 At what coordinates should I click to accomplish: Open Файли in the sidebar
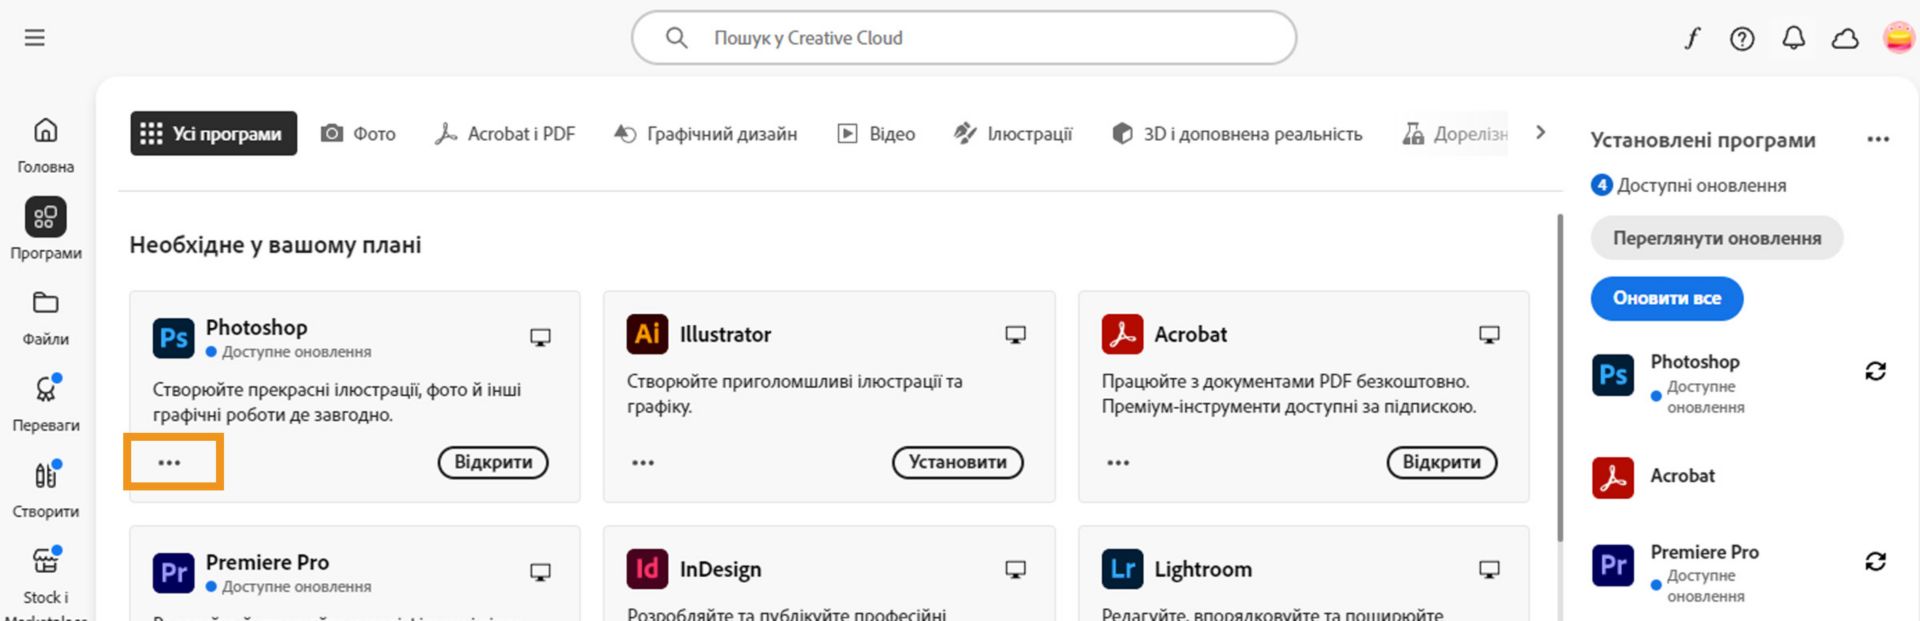coord(46,317)
